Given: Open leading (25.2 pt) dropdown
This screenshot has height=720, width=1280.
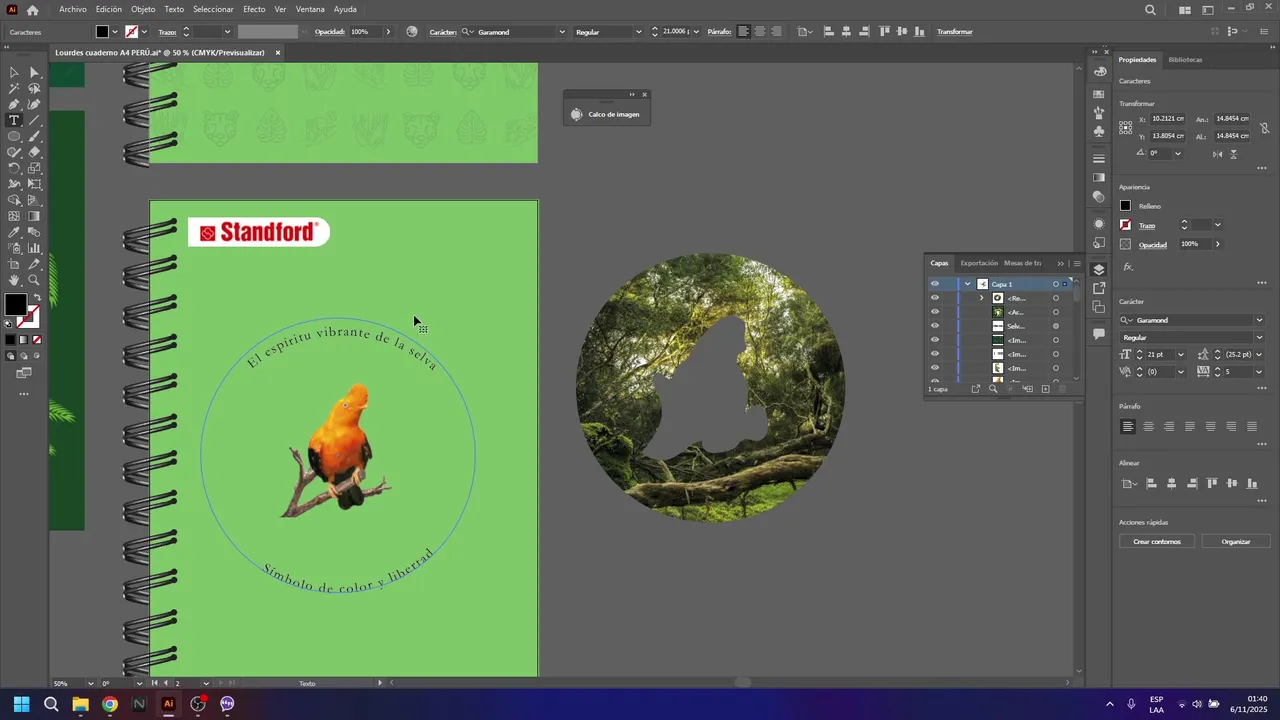Looking at the screenshot, I should coord(1258,355).
